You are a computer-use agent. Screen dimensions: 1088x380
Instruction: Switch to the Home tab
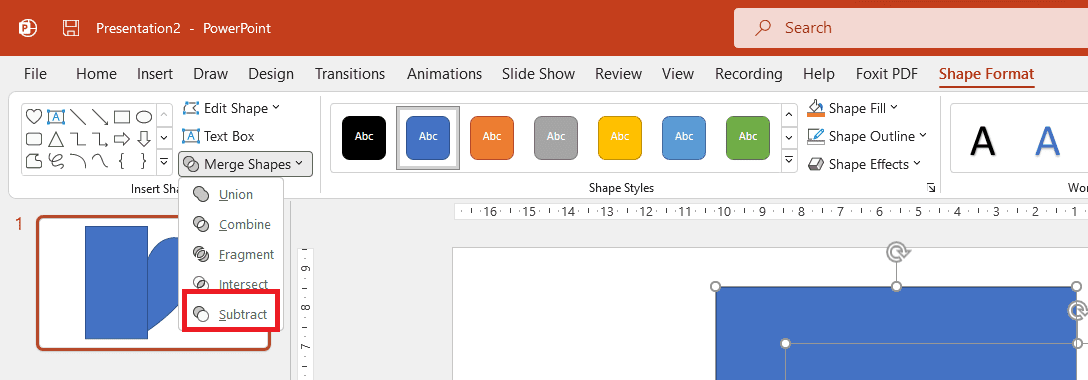point(96,74)
